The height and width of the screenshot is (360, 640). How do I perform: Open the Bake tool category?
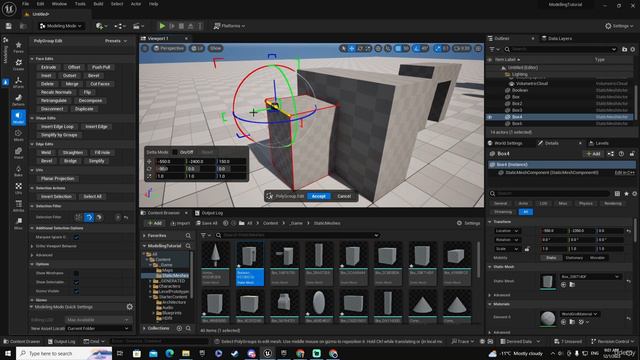[18, 171]
